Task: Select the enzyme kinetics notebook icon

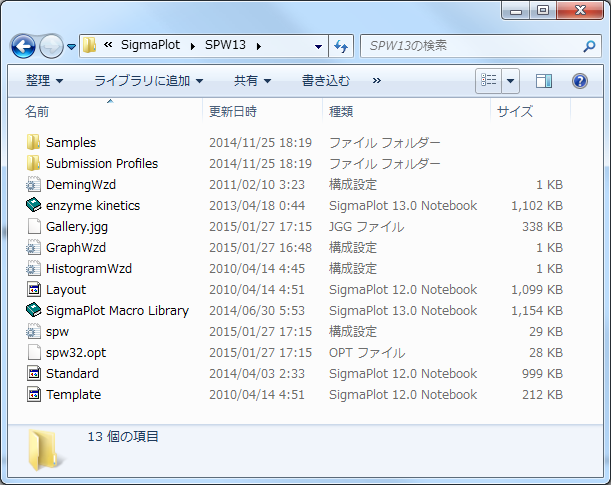Action: tap(34, 205)
